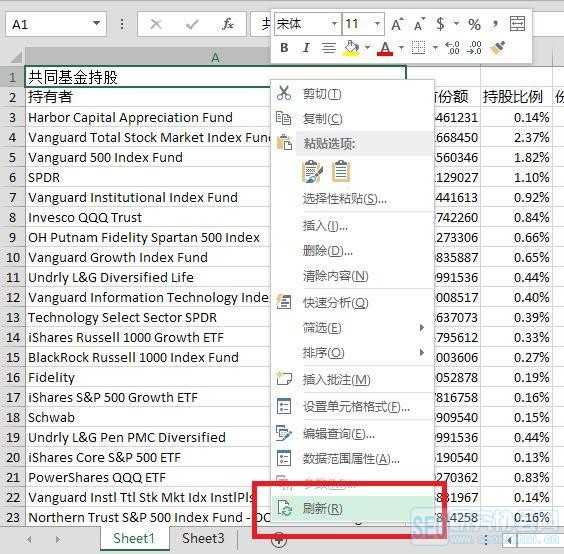564x554 pixels.
Task: Choose the plain paste clipboard icon
Action: tap(341, 171)
